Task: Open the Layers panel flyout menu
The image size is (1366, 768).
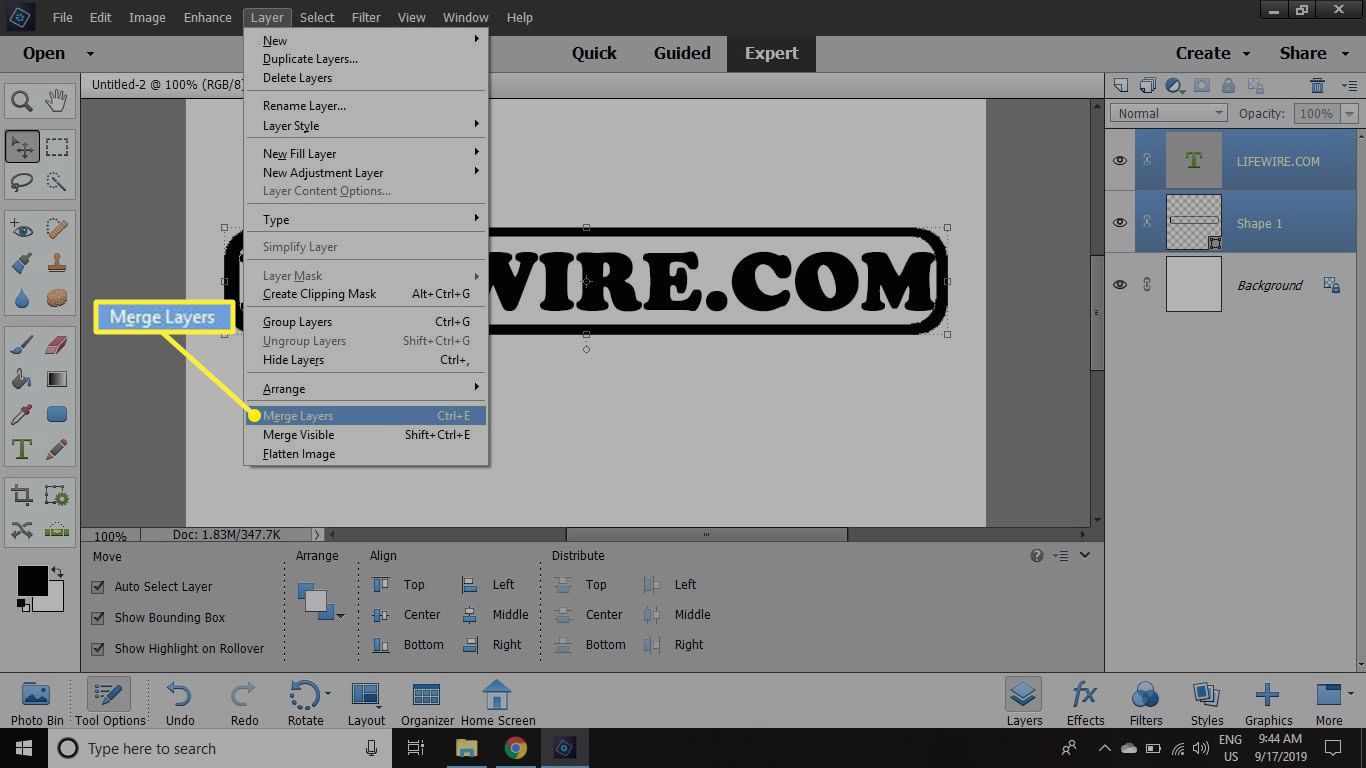Action: (x=1349, y=87)
